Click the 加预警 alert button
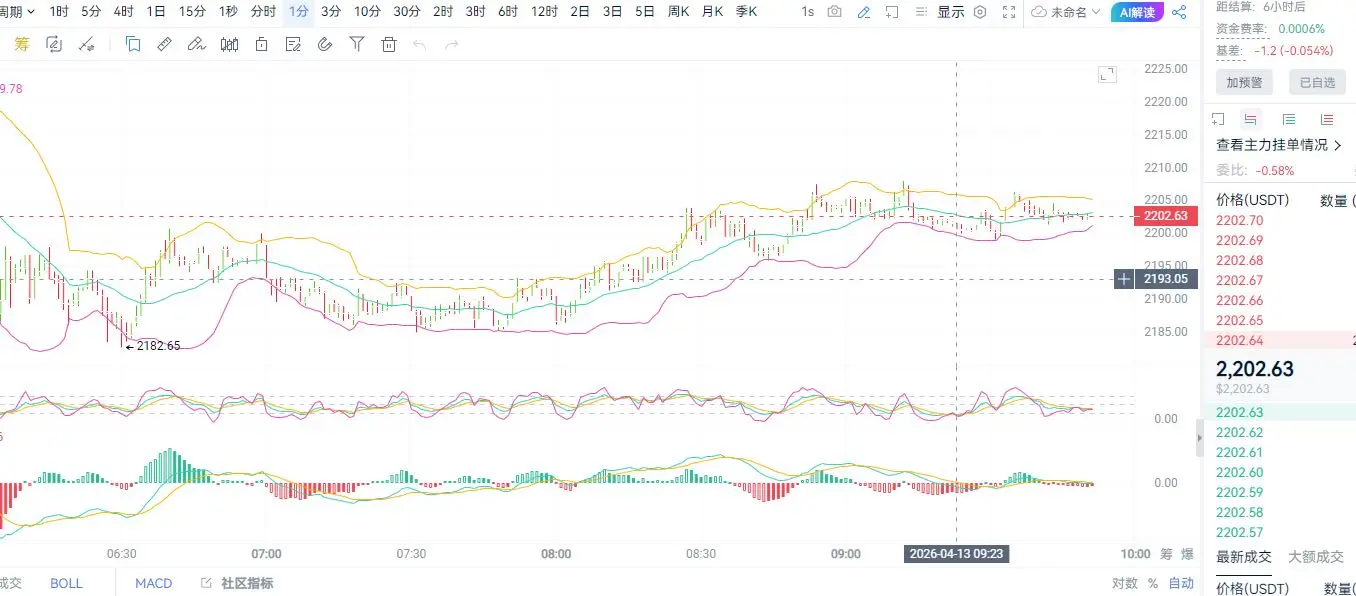The height and width of the screenshot is (596, 1356). [1245, 82]
